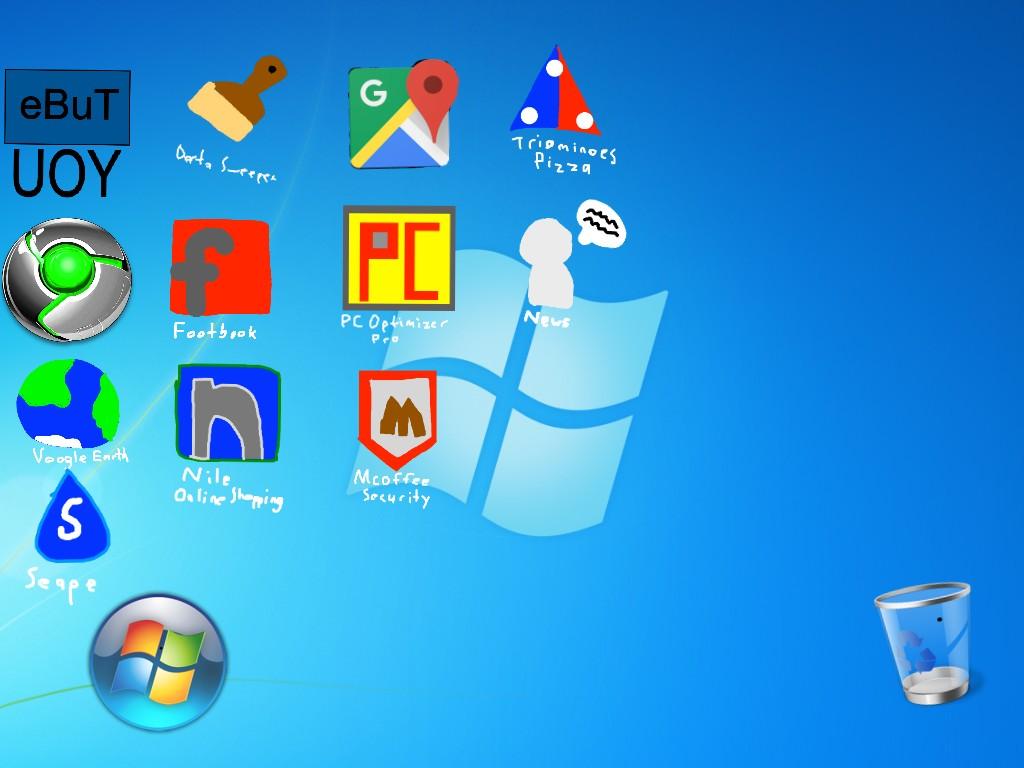Click the Windows Start orb
Viewport: 1024px width, 768px height.
point(158,662)
